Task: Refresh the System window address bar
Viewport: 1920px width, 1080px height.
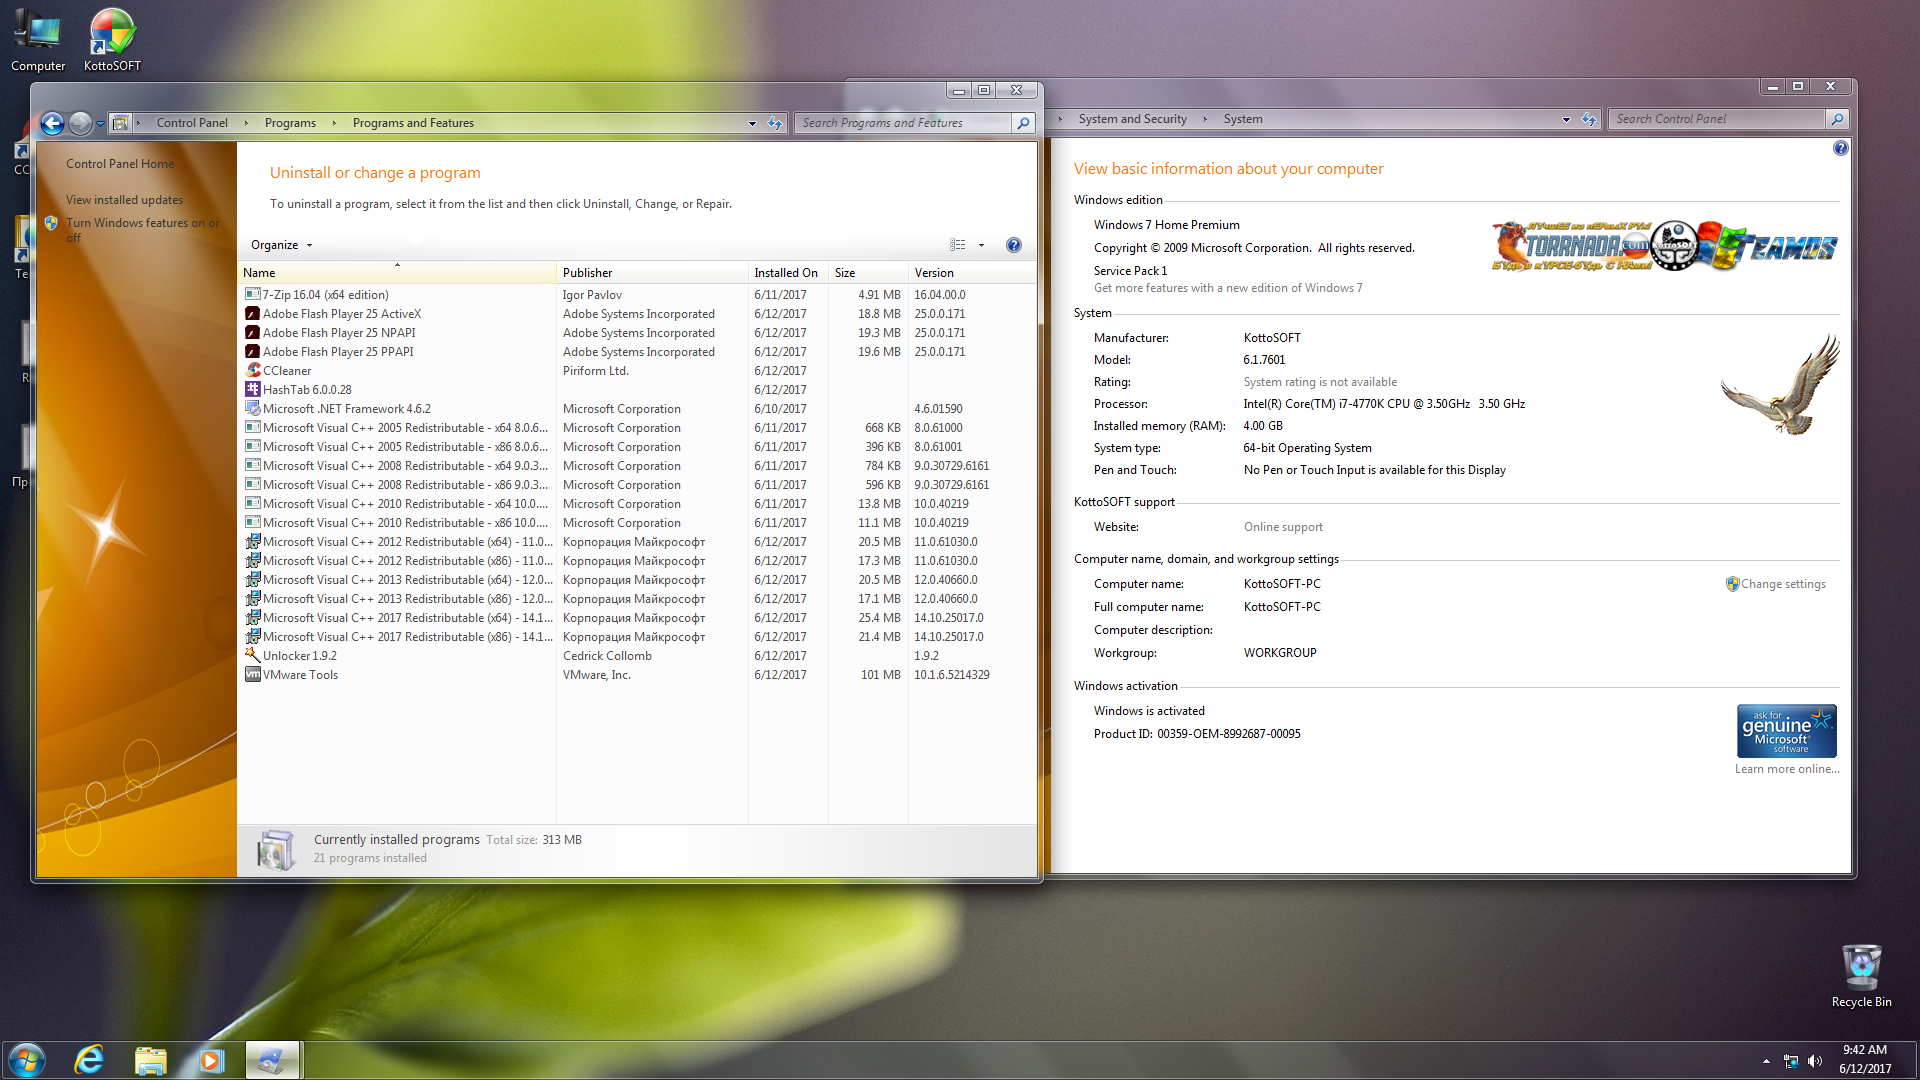Action: tap(1589, 119)
